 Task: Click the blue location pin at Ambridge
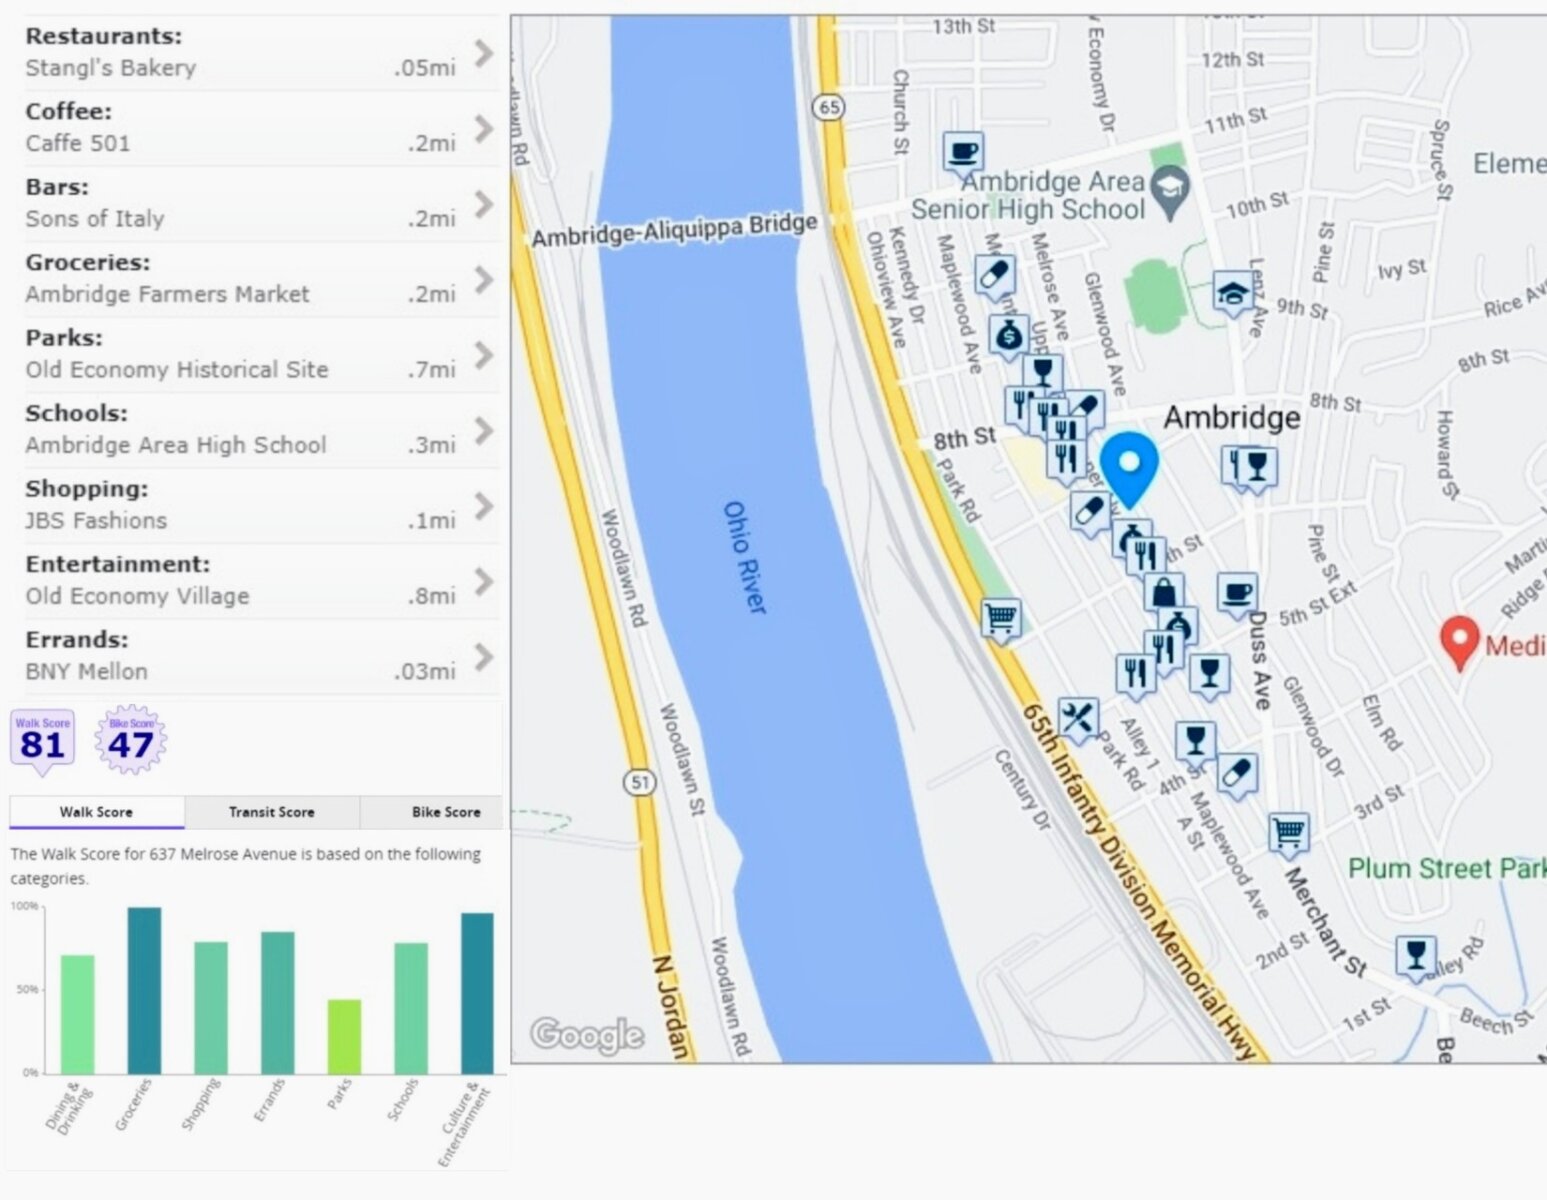click(1129, 469)
